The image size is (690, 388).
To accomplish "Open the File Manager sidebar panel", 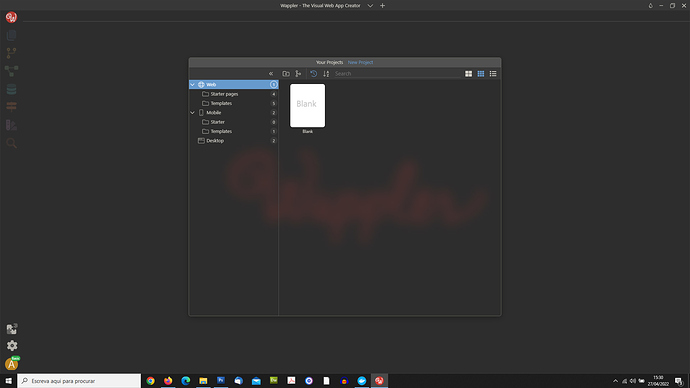I will [x=11, y=35].
